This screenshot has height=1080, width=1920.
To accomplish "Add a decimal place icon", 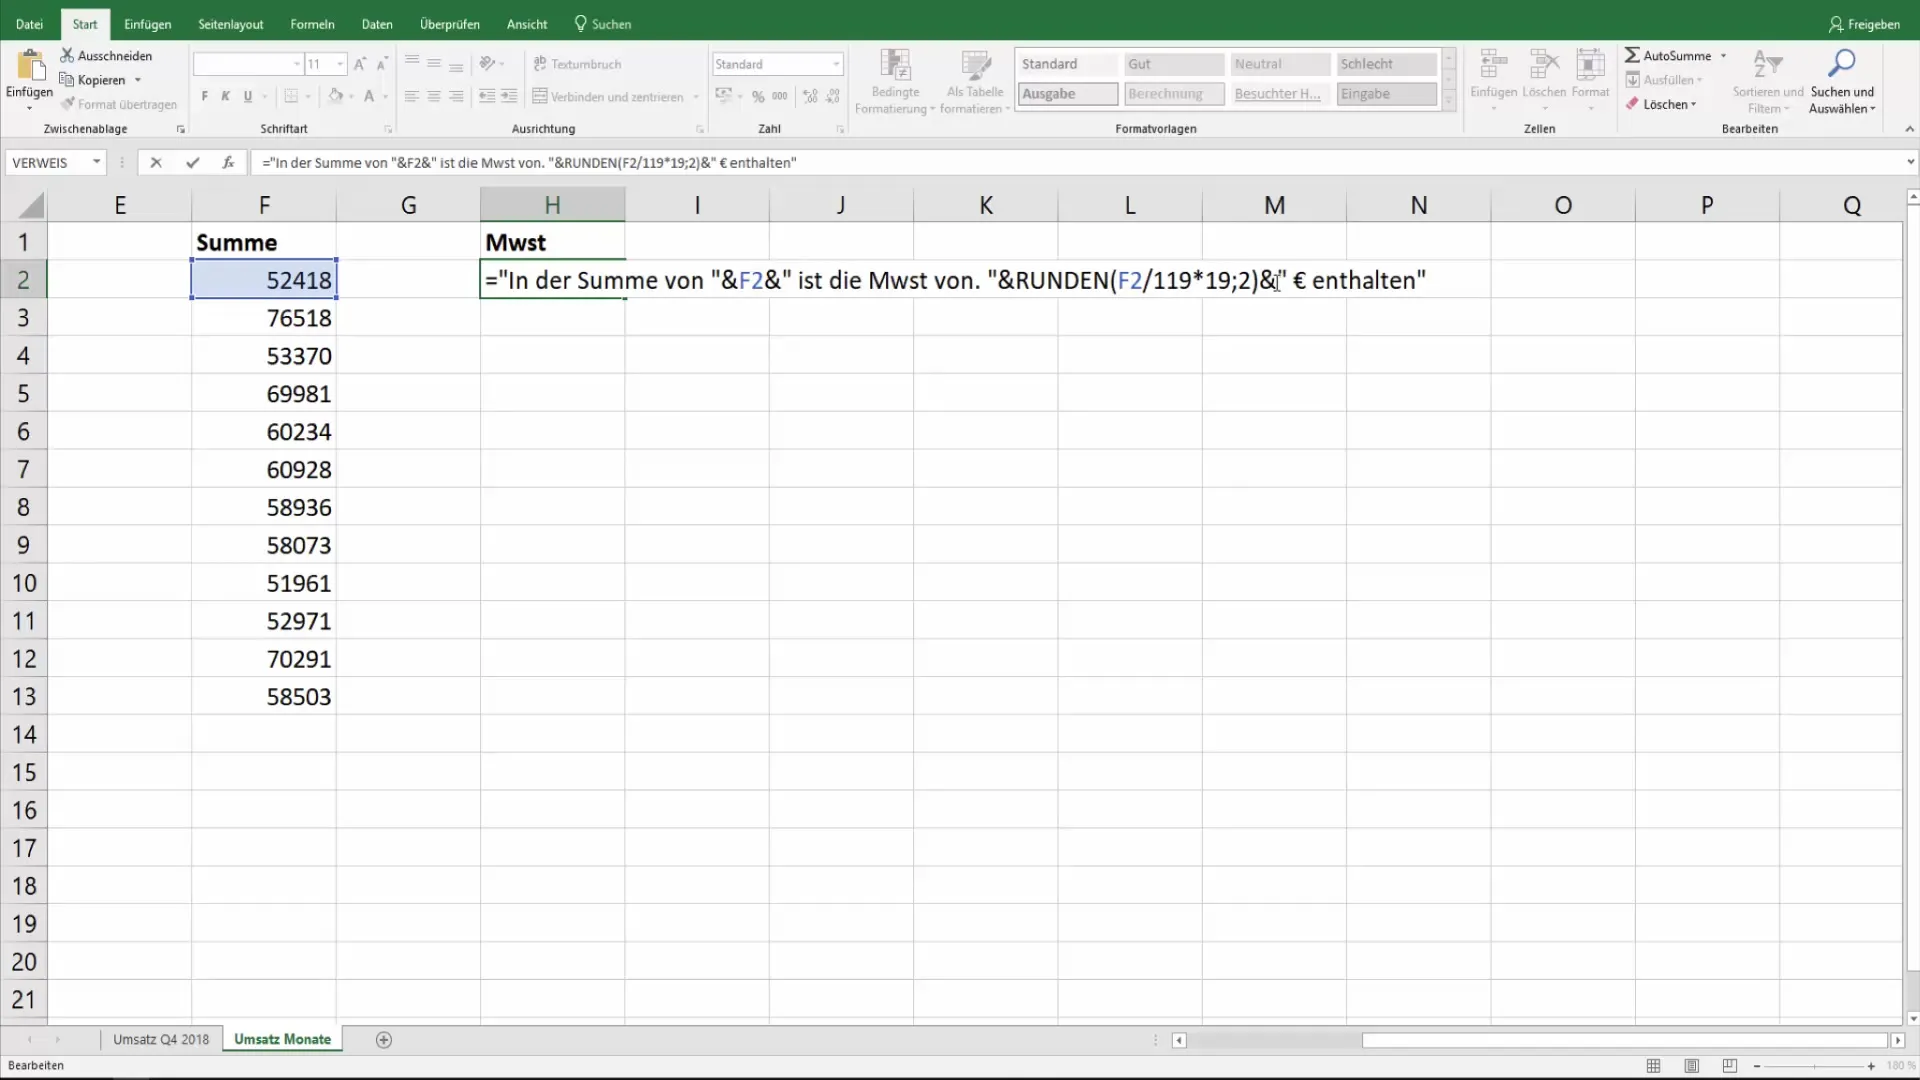I will tap(810, 96).
